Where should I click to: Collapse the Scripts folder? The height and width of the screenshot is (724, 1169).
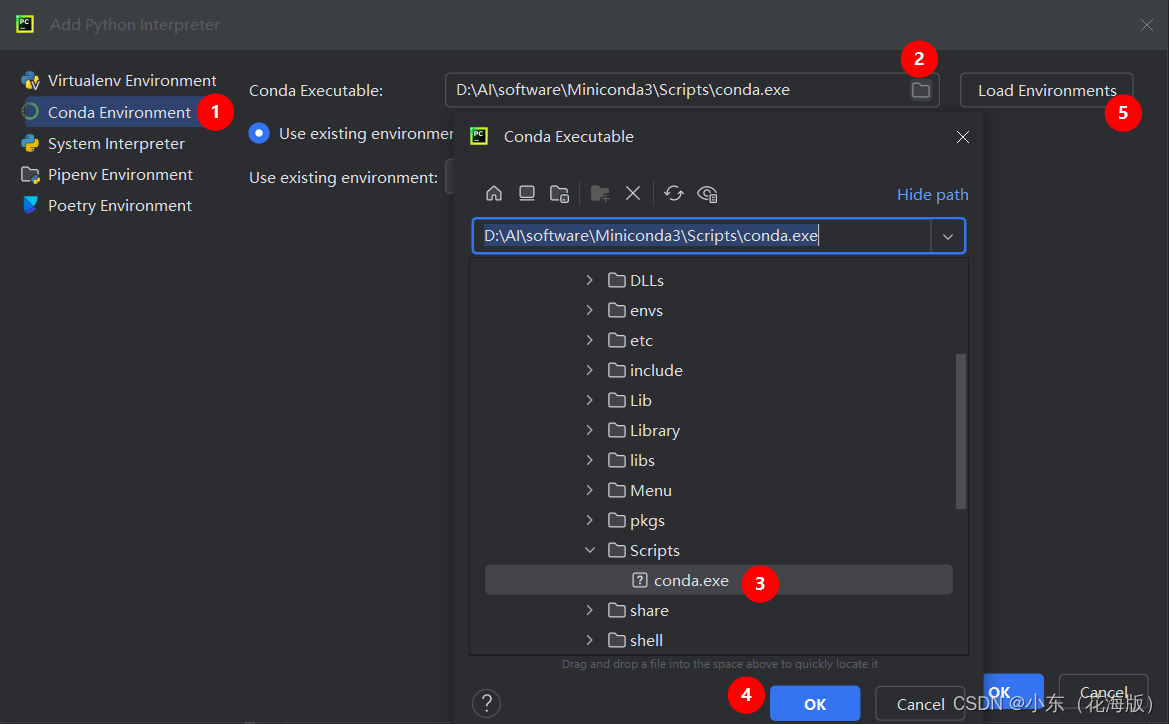click(x=589, y=550)
